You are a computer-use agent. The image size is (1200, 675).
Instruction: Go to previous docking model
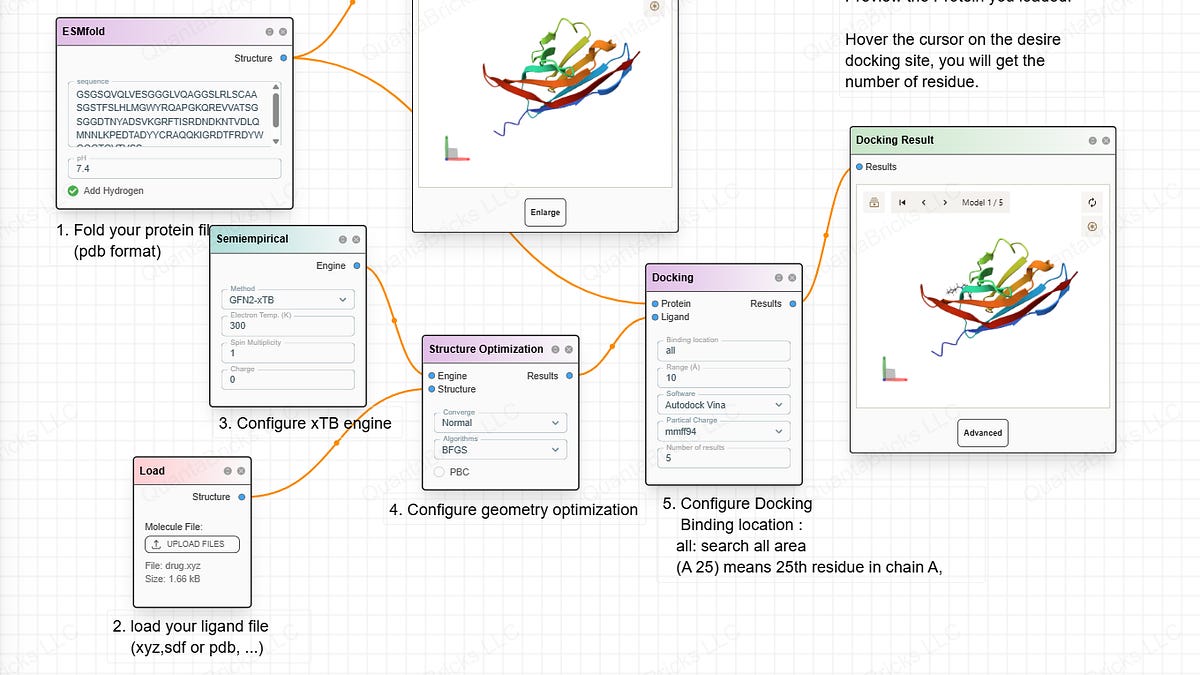coord(924,202)
